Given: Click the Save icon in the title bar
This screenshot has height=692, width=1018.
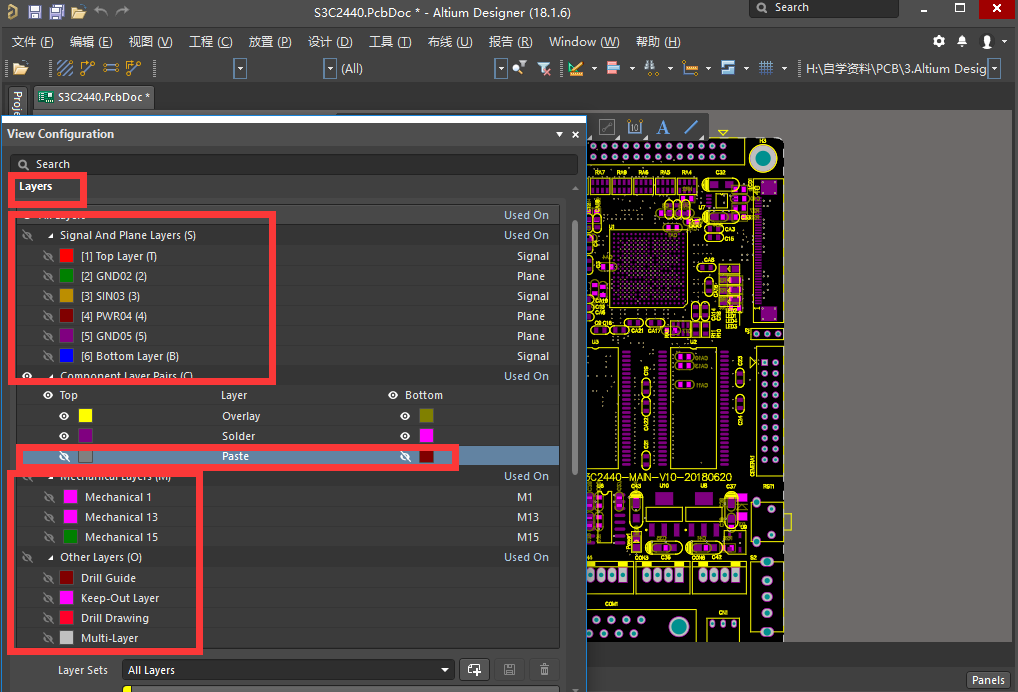Looking at the screenshot, I should [35, 12].
